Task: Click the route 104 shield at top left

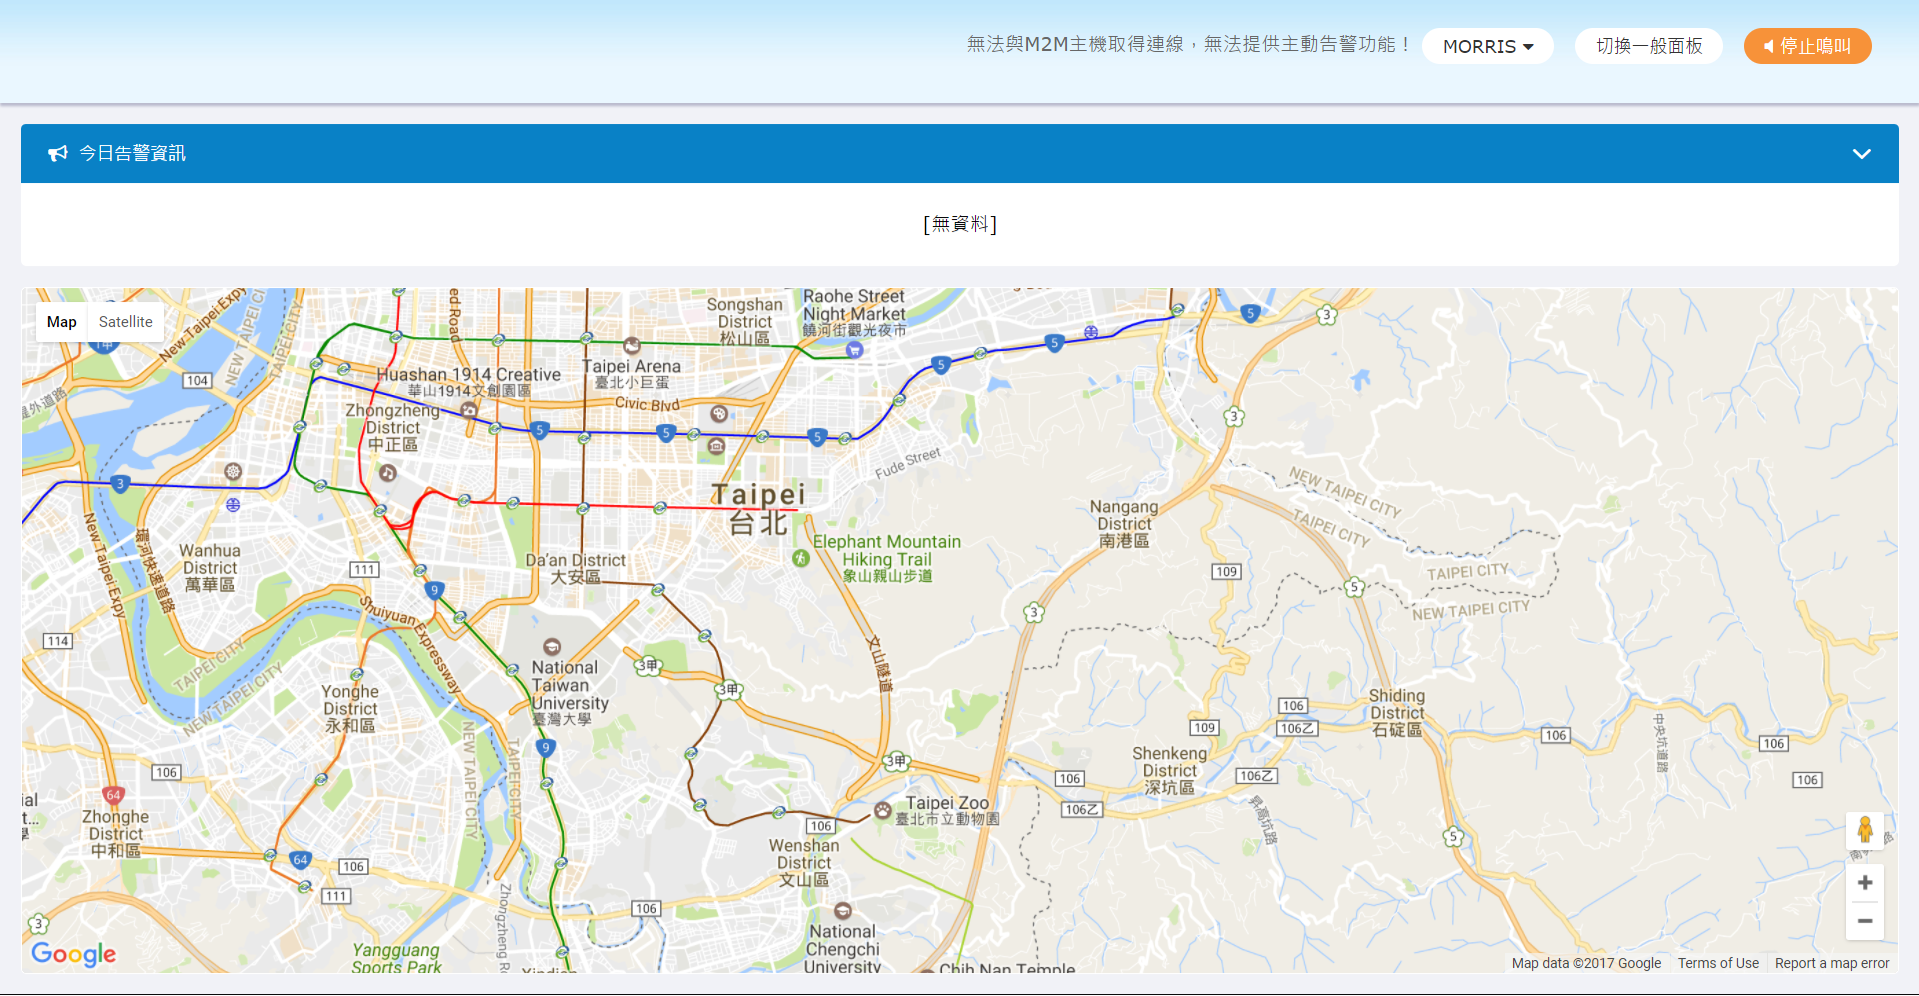Action: 197,380
